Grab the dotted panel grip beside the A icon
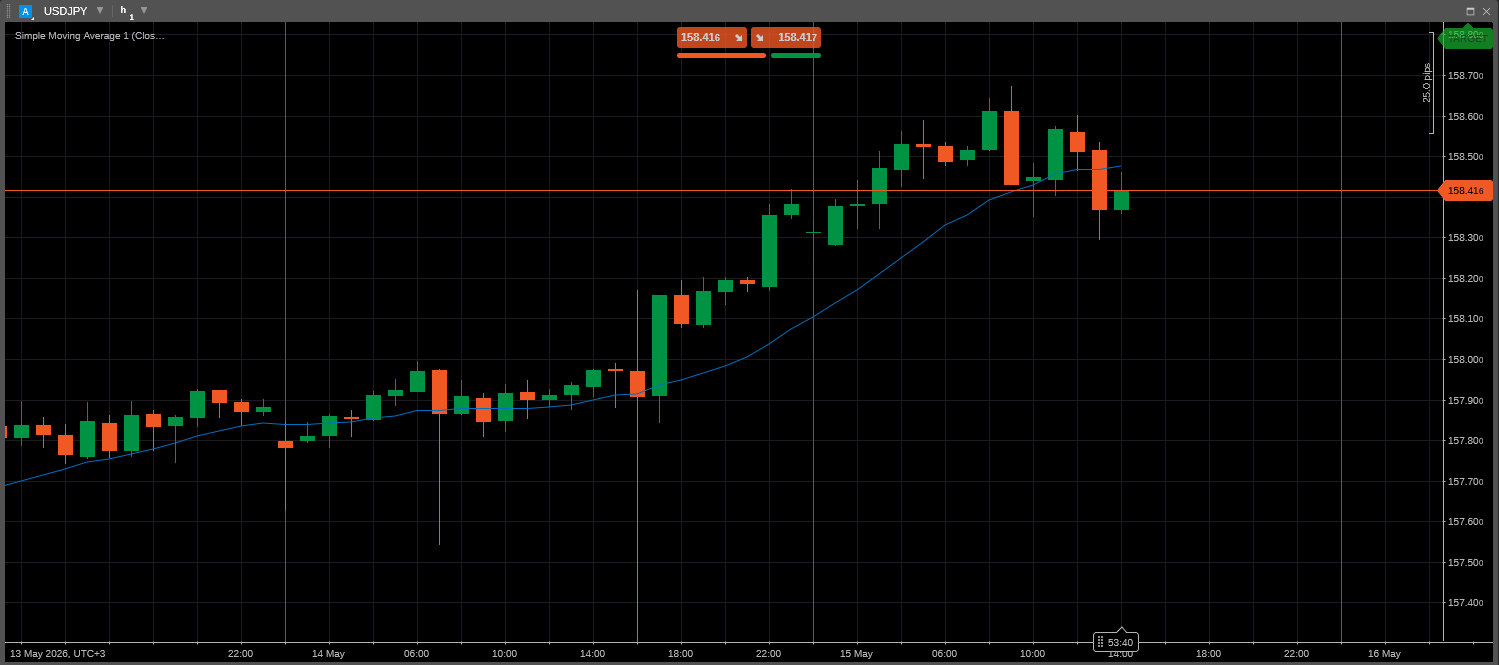The height and width of the screenshot is (665, 1499). tap(9, 11)
